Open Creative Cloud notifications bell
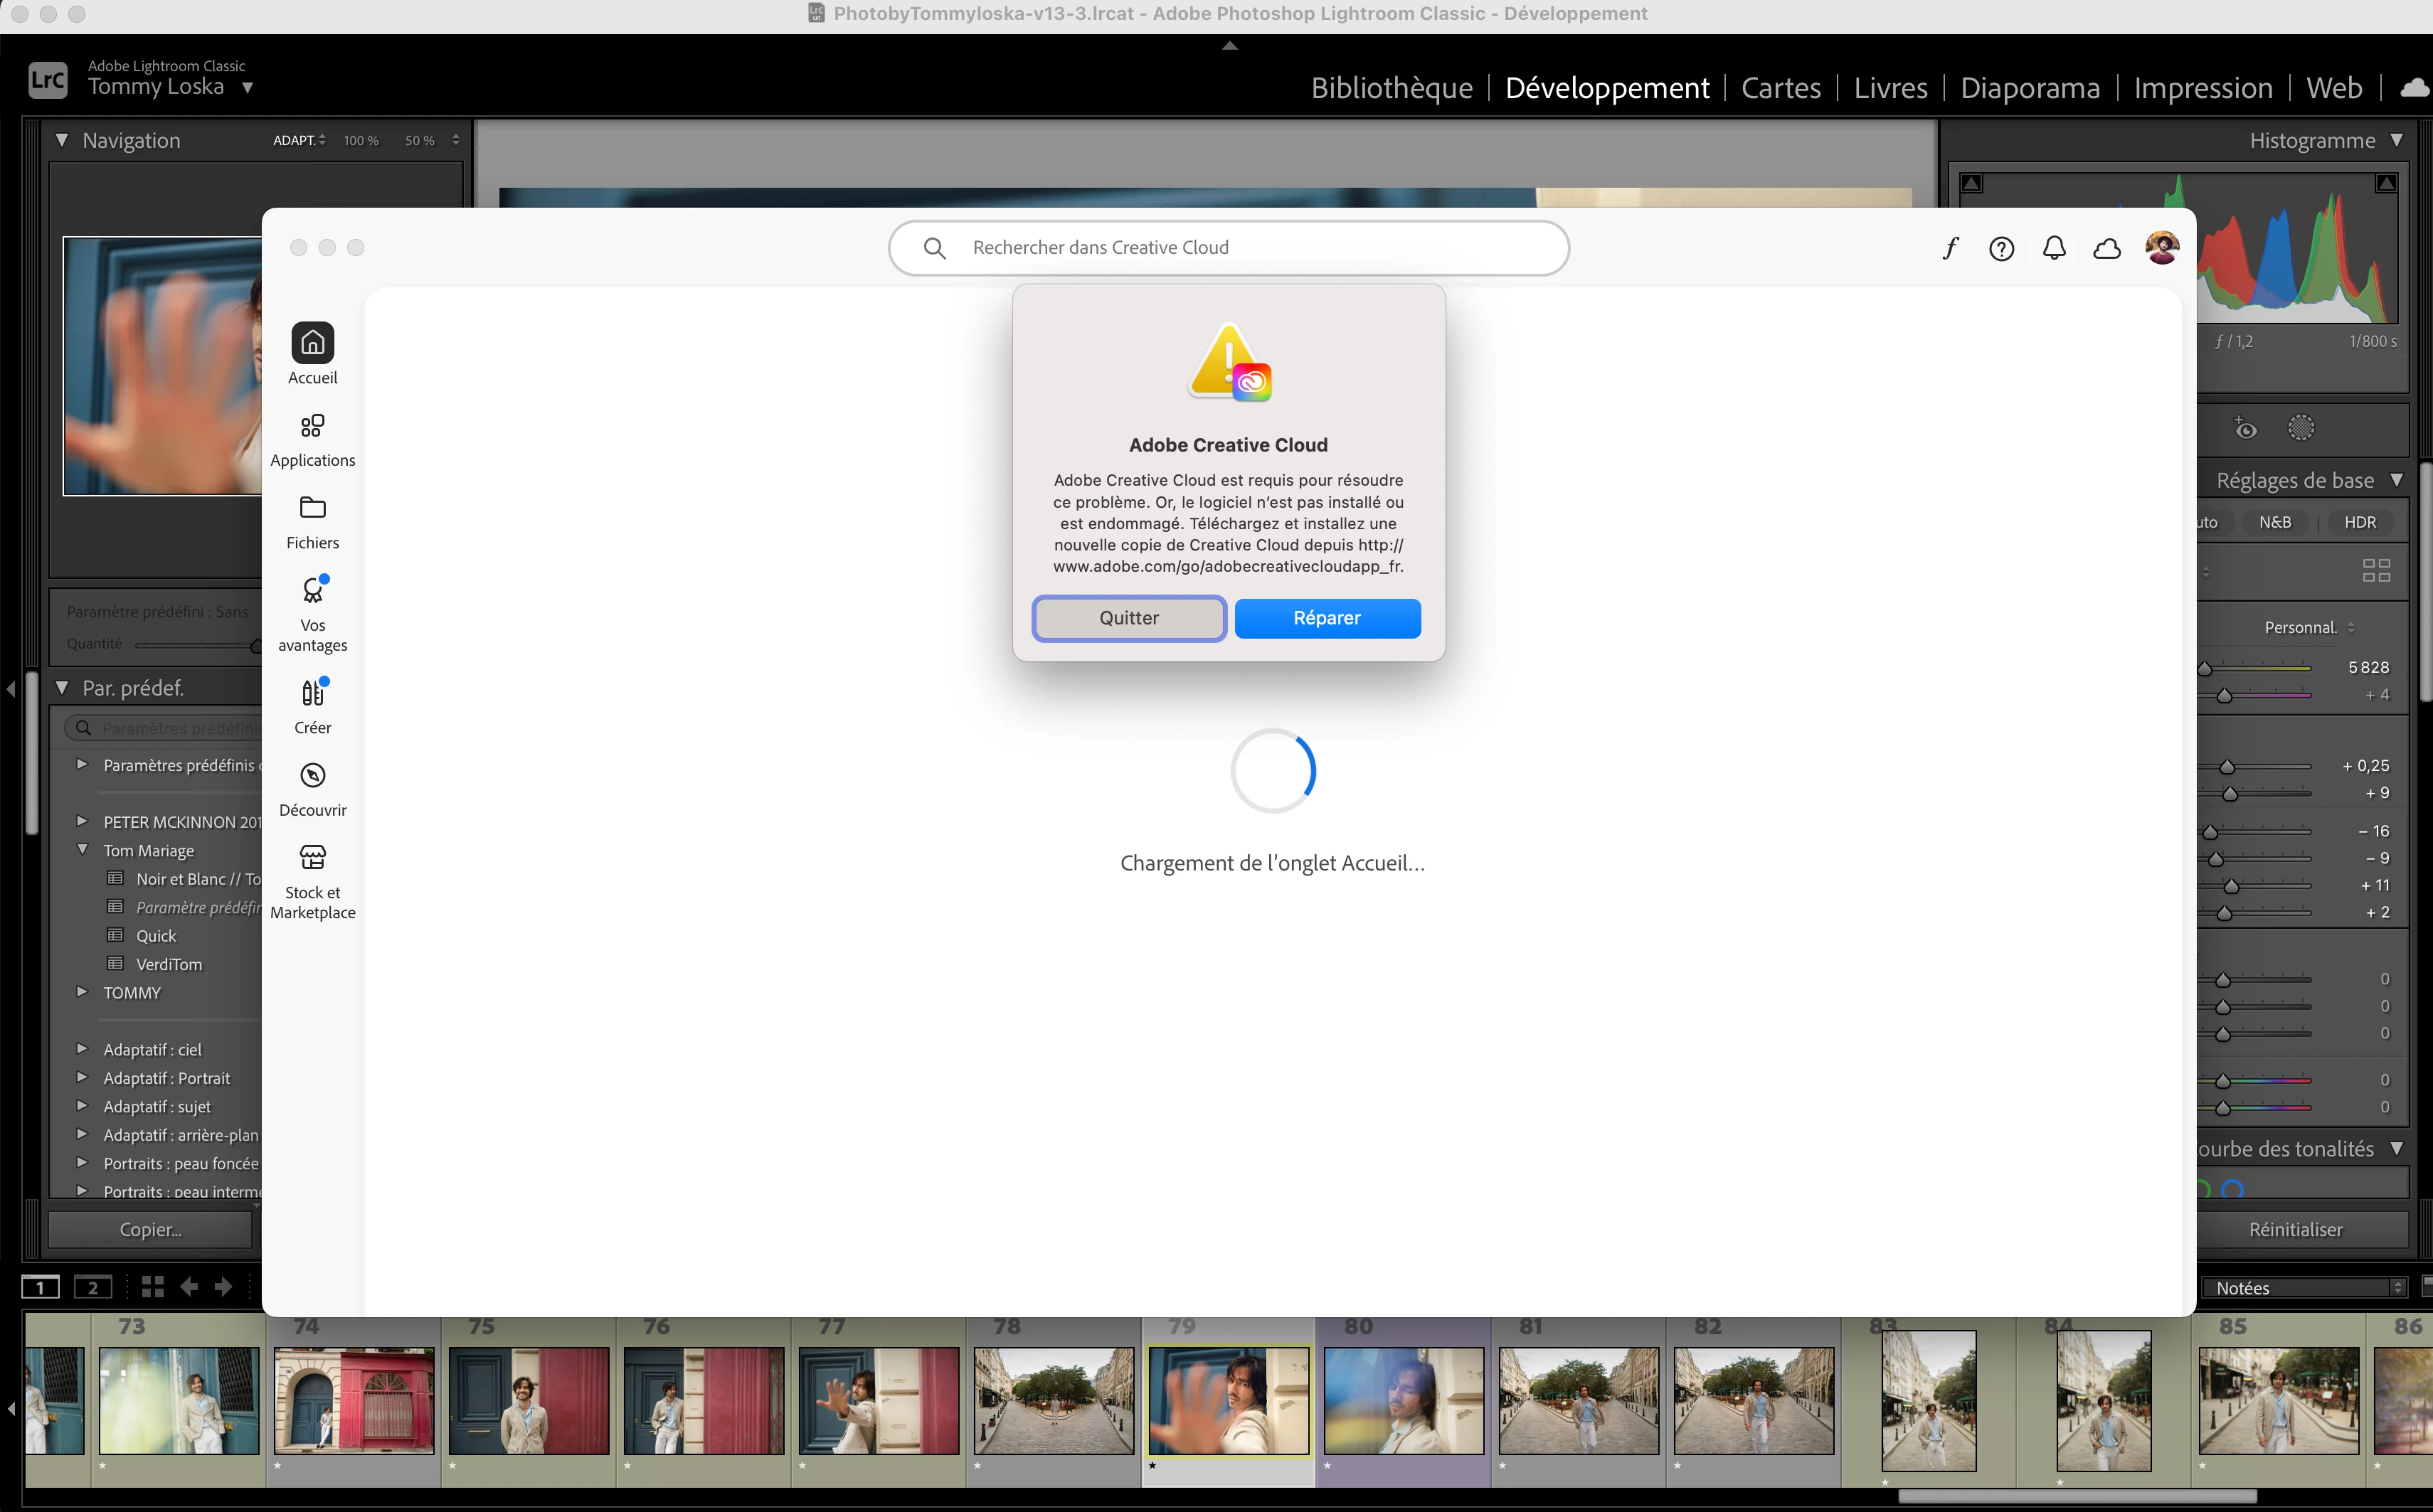This screenshot has width=2433, height=1512. click(x=2054, y=248)
